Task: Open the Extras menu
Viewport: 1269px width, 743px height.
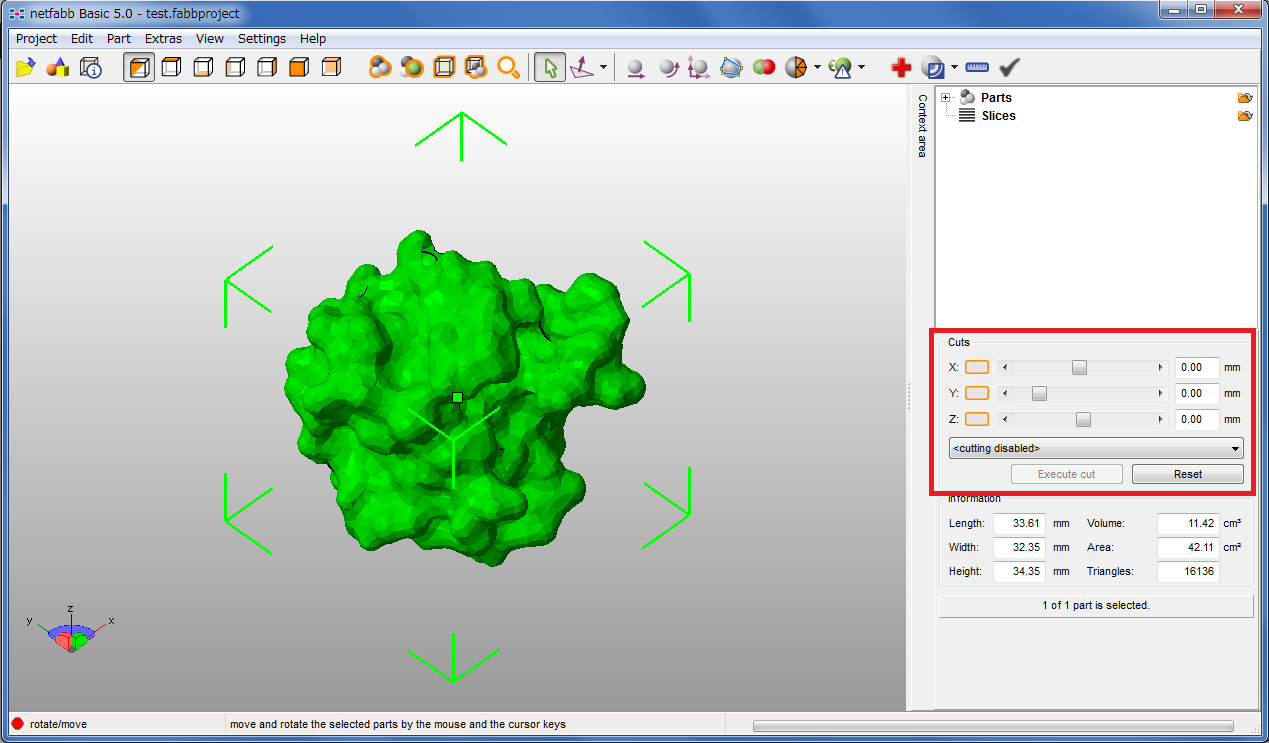Action: (163, 39)
